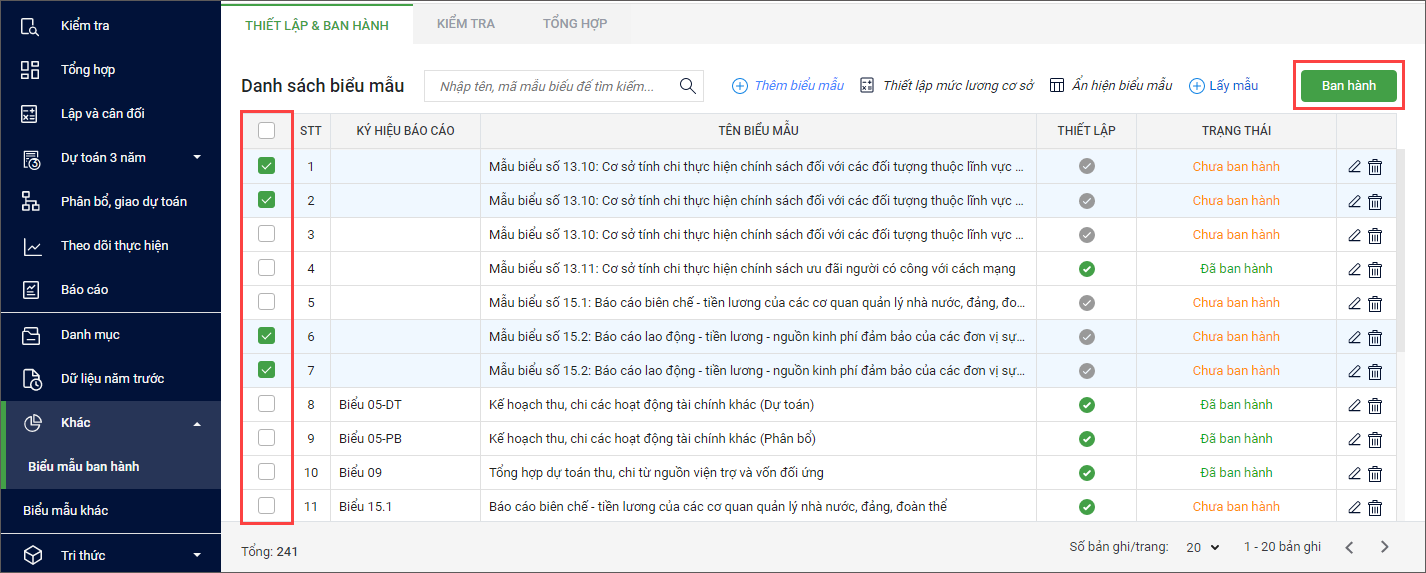Click the green Ban hành button

point(1348,86)
